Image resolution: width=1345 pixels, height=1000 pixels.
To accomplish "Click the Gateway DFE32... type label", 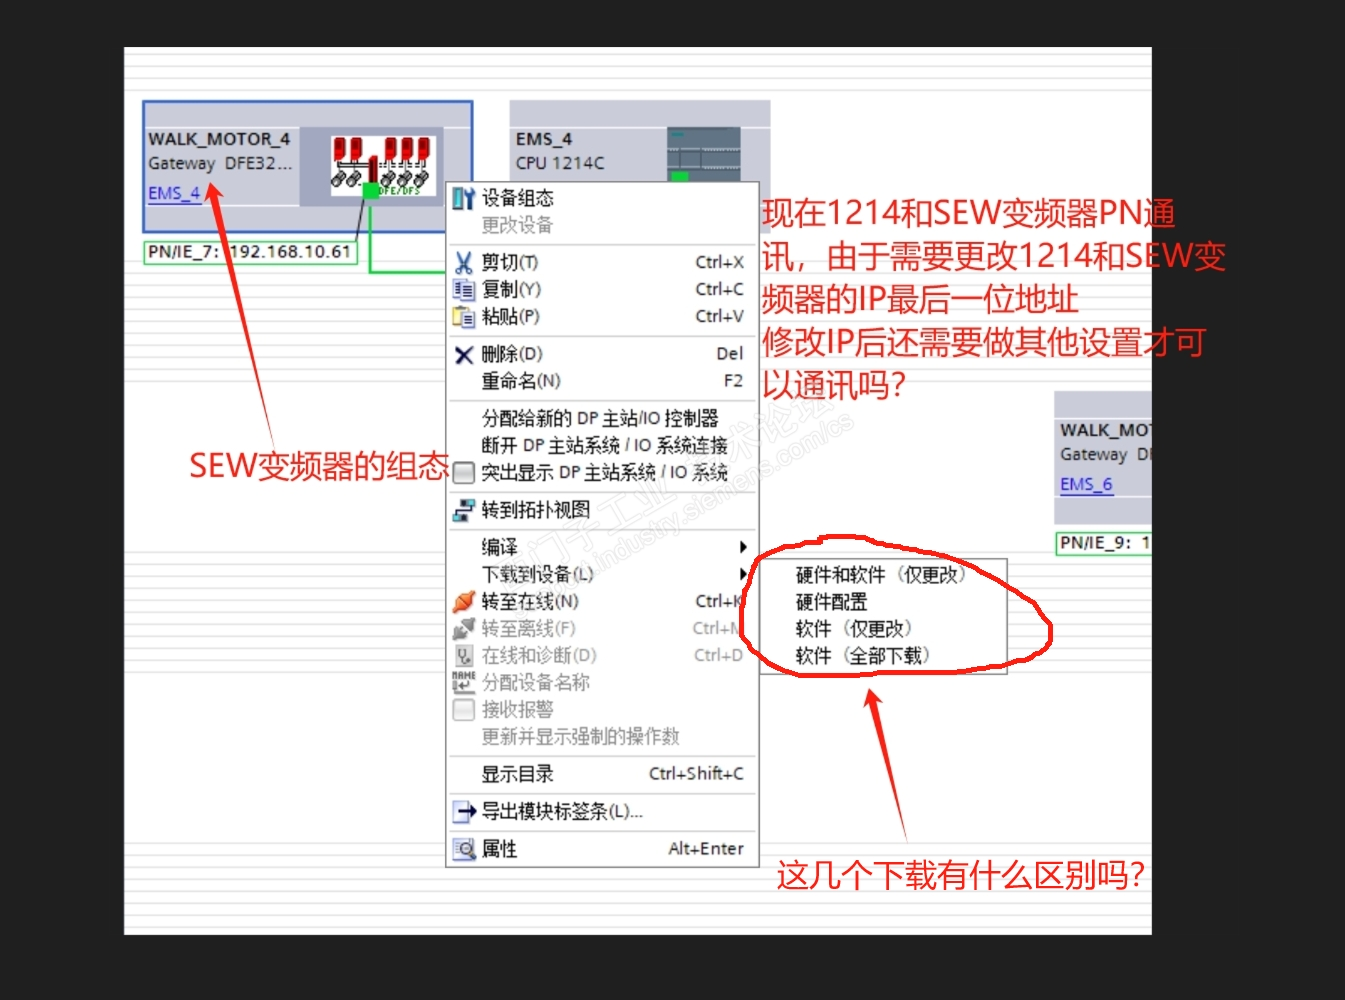I will click(x=220, y=163).
